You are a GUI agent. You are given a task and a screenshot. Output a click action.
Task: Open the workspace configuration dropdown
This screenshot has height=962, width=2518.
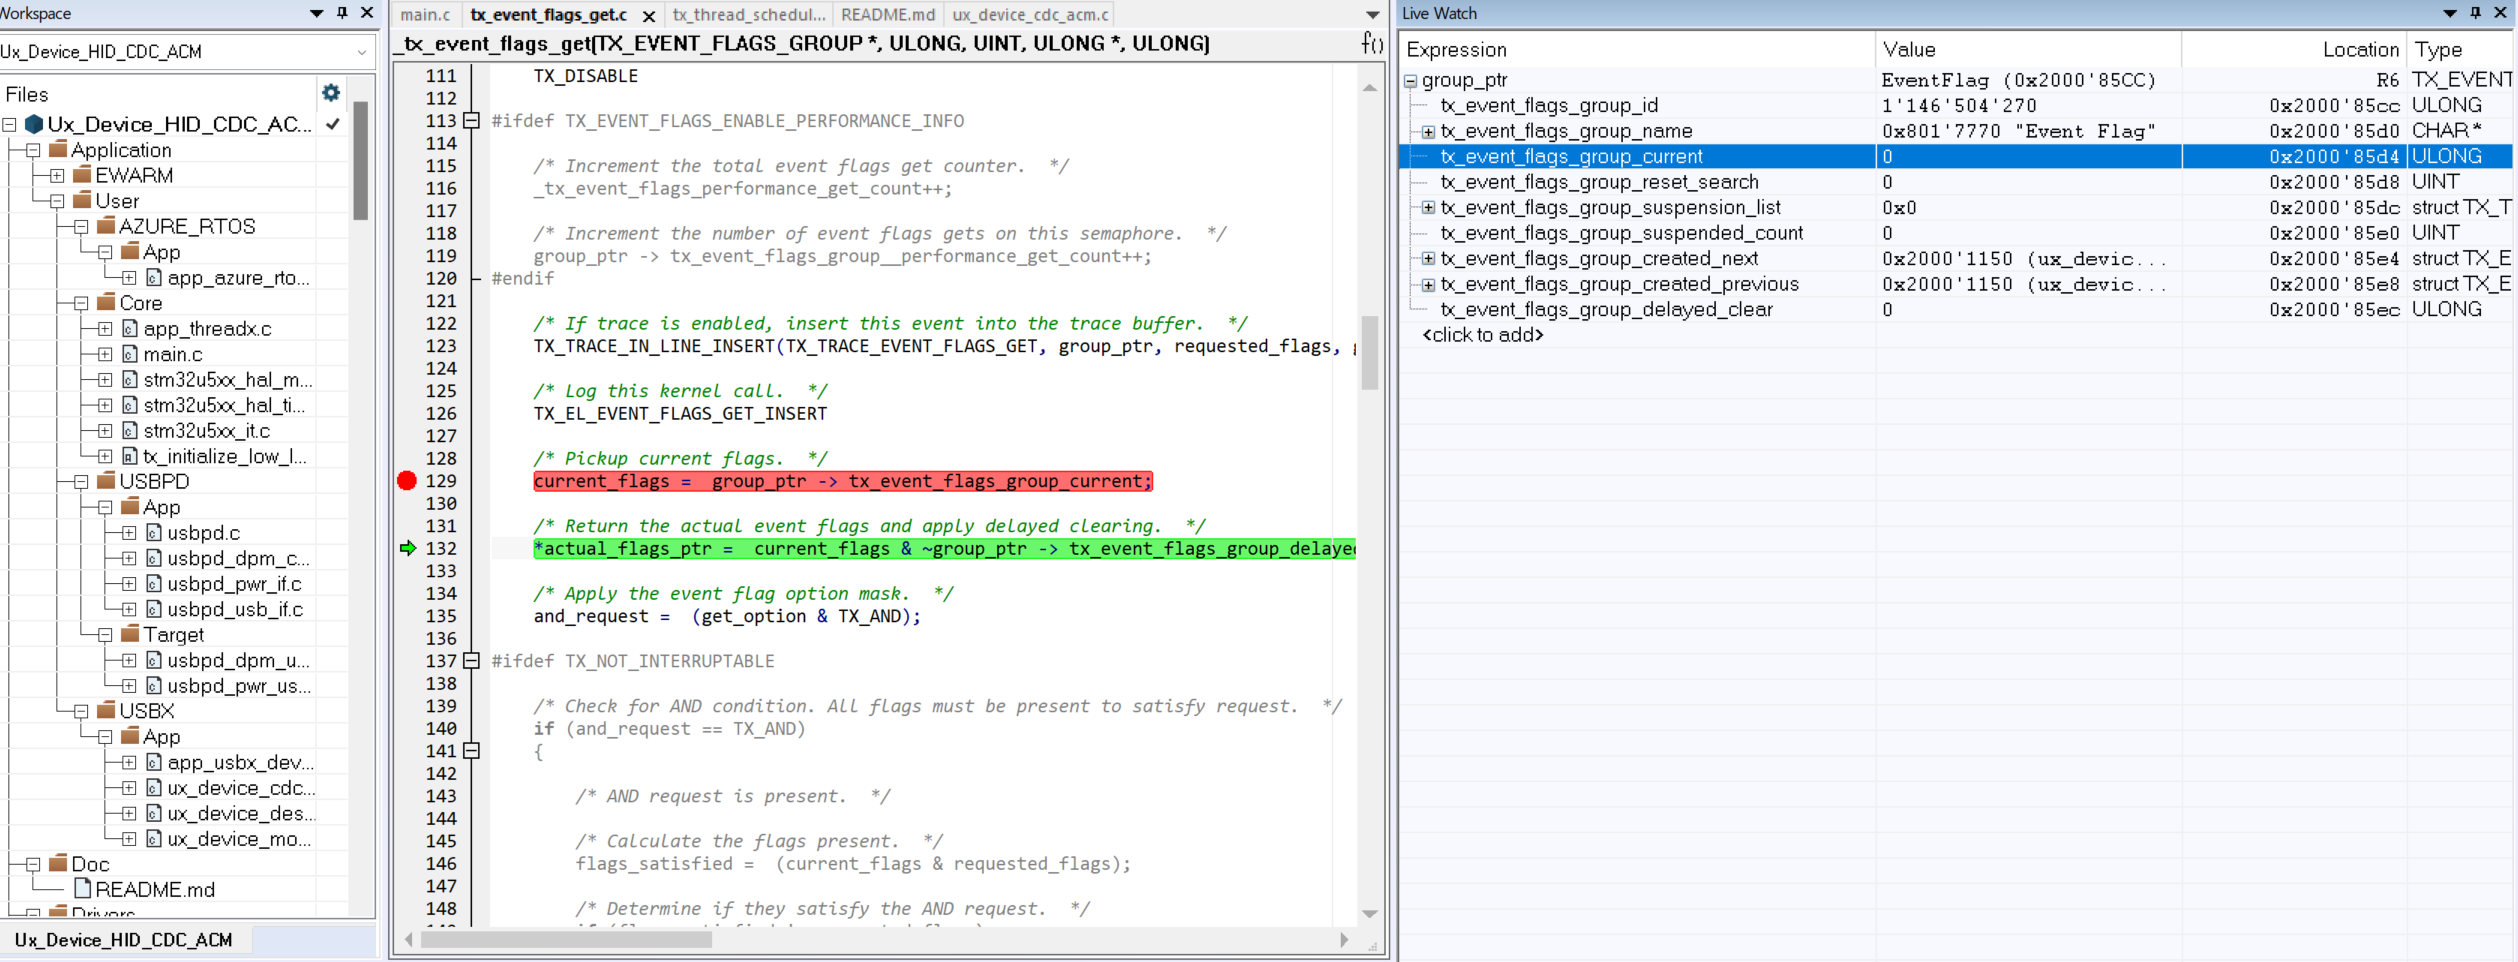[x=362, y=51]
